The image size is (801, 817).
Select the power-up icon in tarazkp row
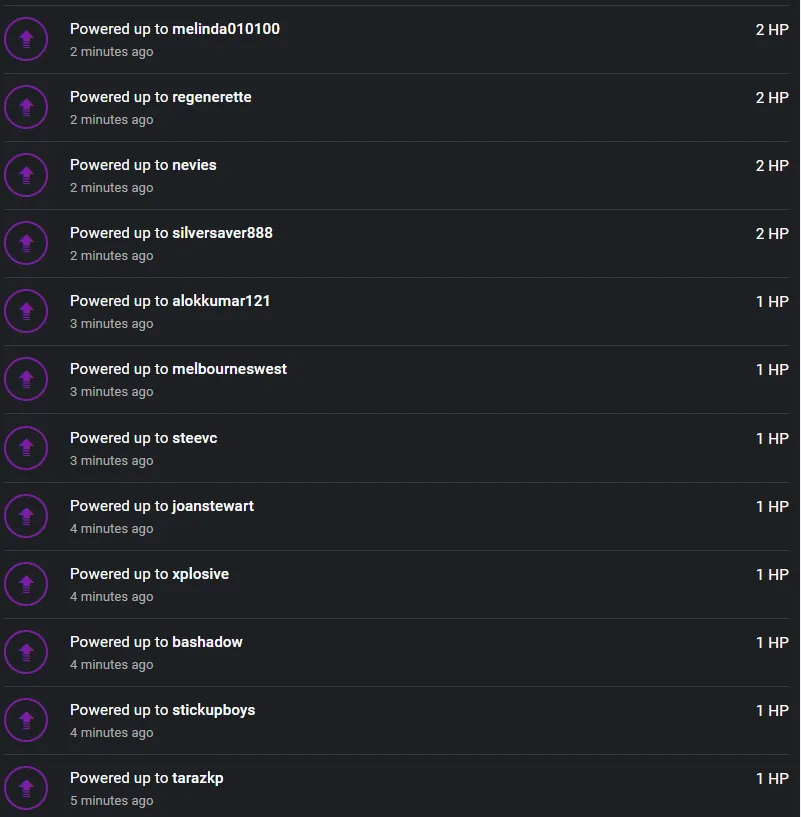(x=26, y=788)
